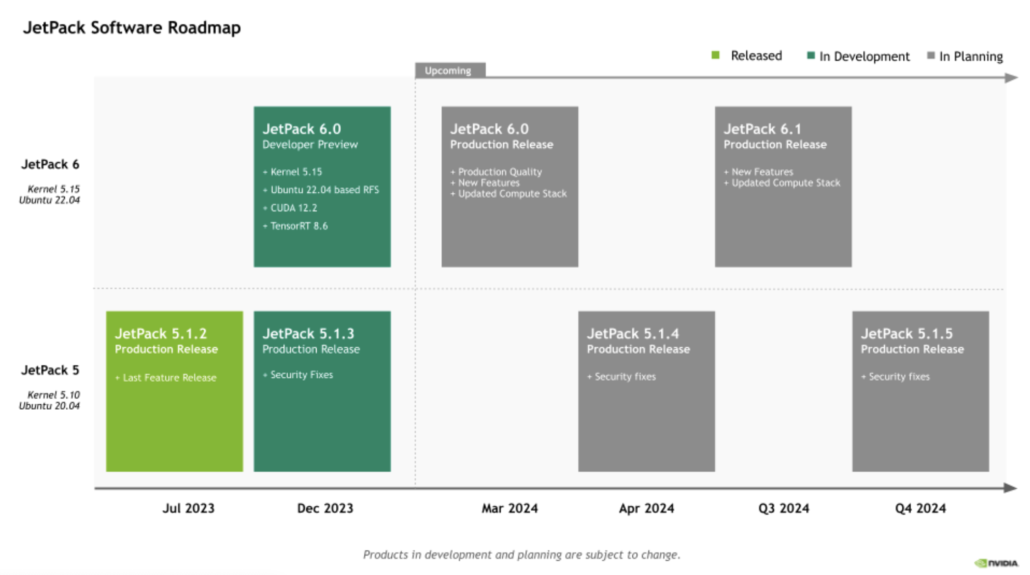Click the dark green In Development legend square

point(811,57)
